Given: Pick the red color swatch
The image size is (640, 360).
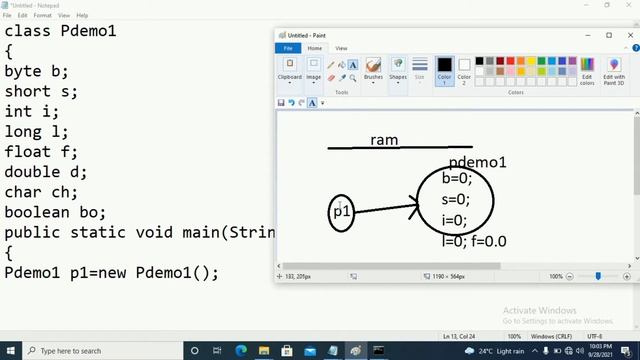Looking at the screenshot, I should pyautogui.click(x=510, y=61).
